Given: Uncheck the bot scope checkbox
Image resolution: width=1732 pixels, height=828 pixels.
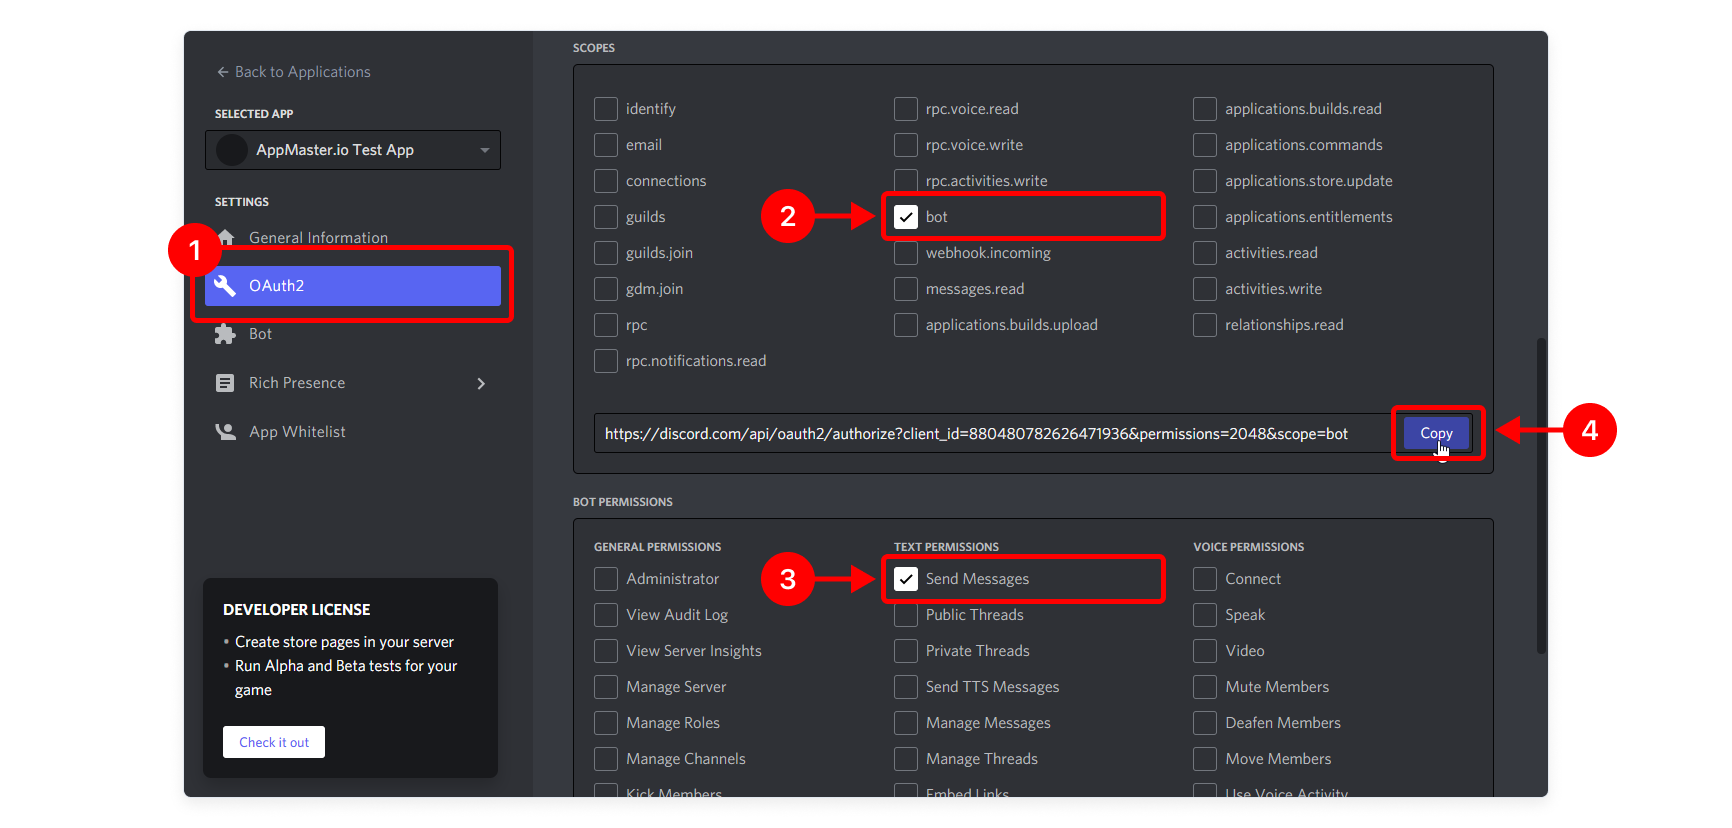Looking at the screenshot, I should click(x=906, y=217).
